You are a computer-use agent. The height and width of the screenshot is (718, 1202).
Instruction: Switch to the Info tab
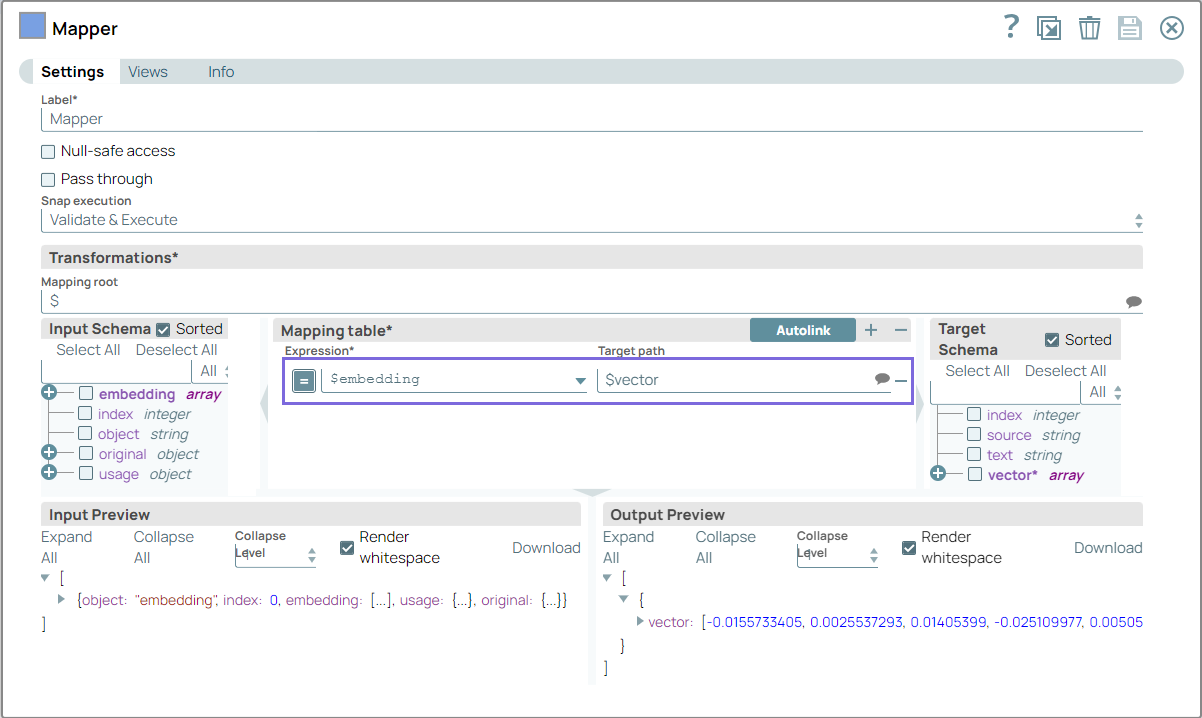(221, 71)
